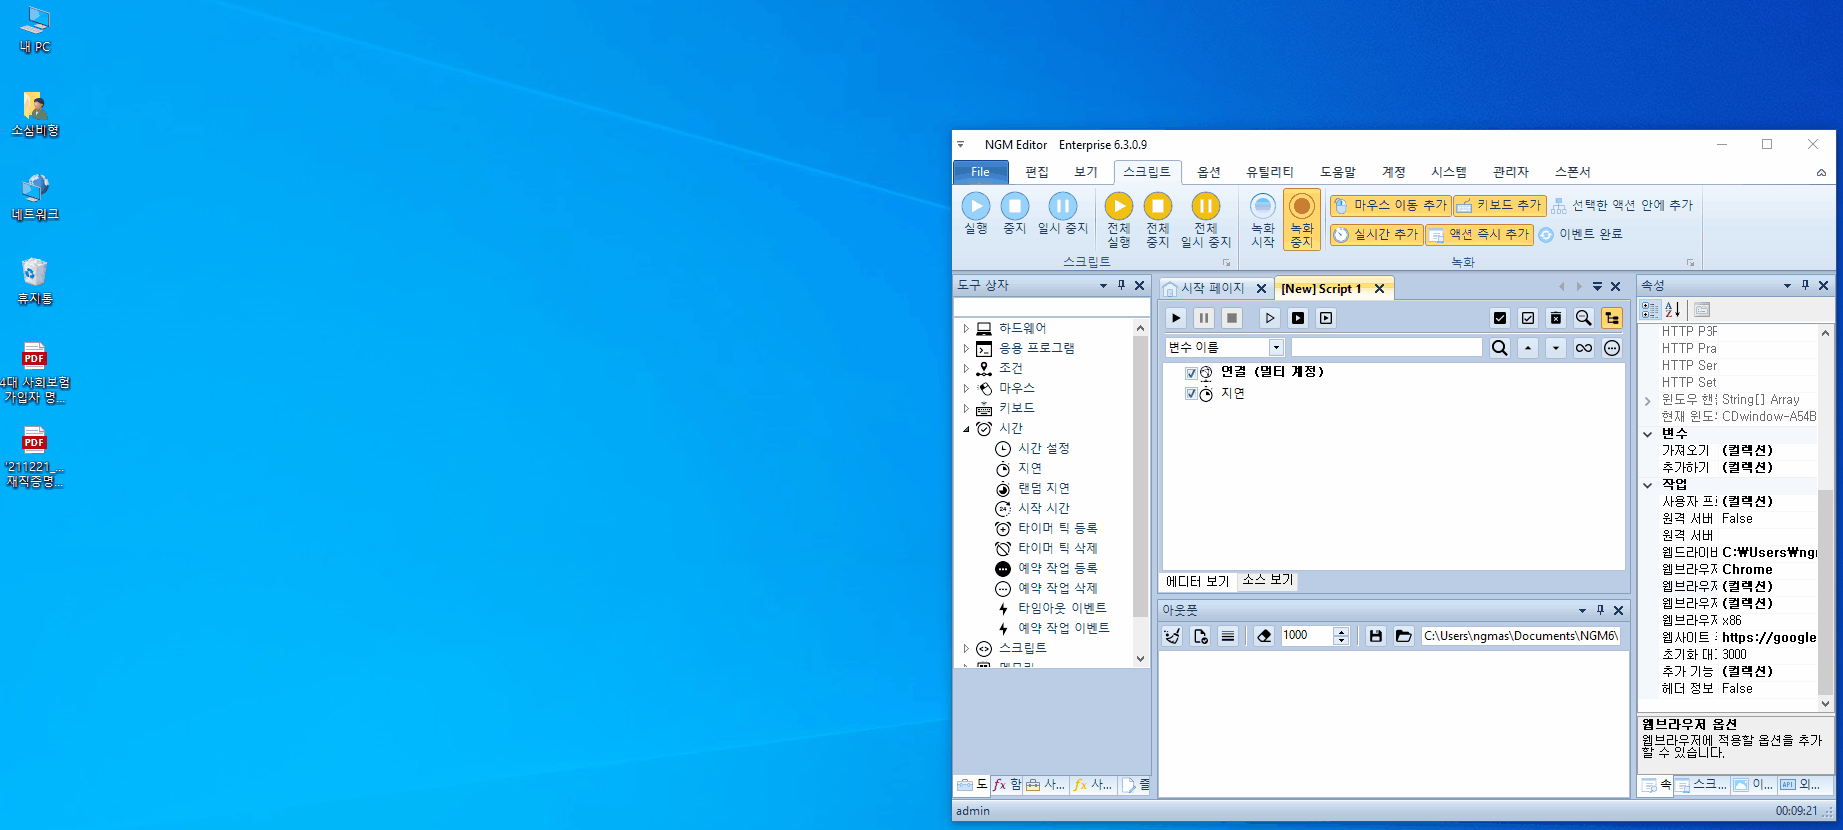1843x830 pixels.
Task: Toggle 키보드 추가 option
Action: (1499, 205)
